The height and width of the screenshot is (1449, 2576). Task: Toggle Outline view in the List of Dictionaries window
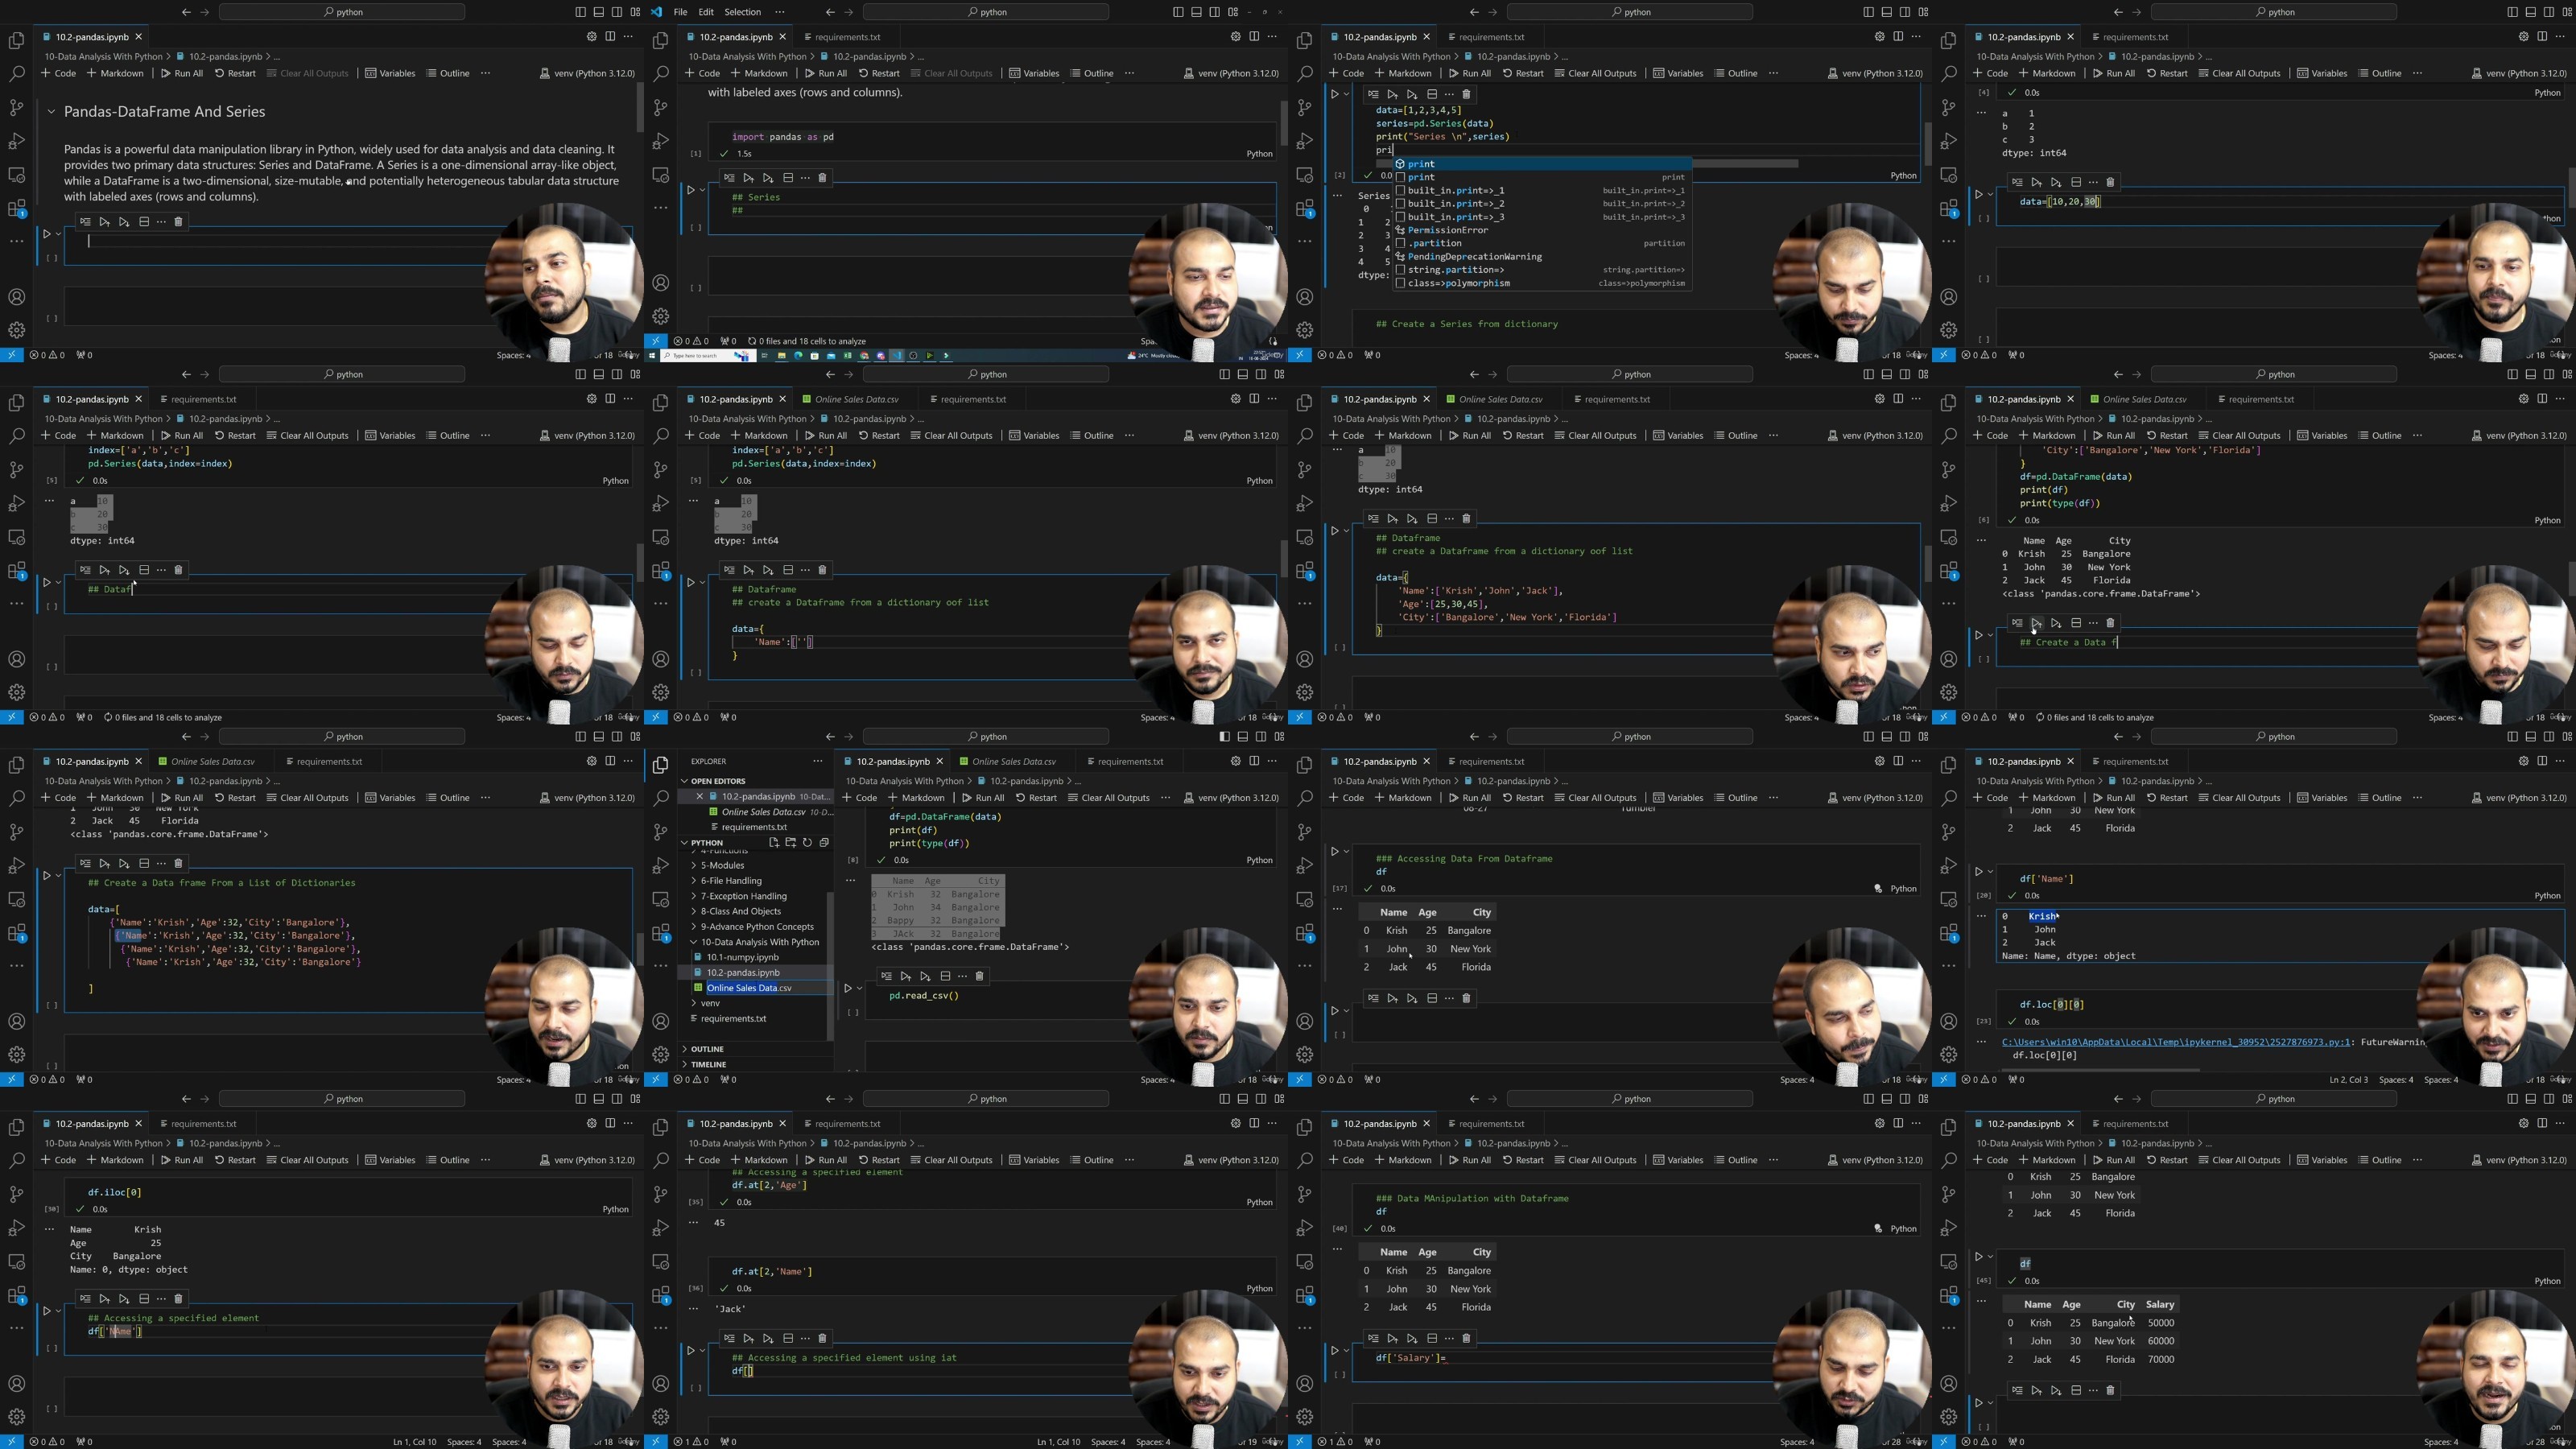coord(447,798)
